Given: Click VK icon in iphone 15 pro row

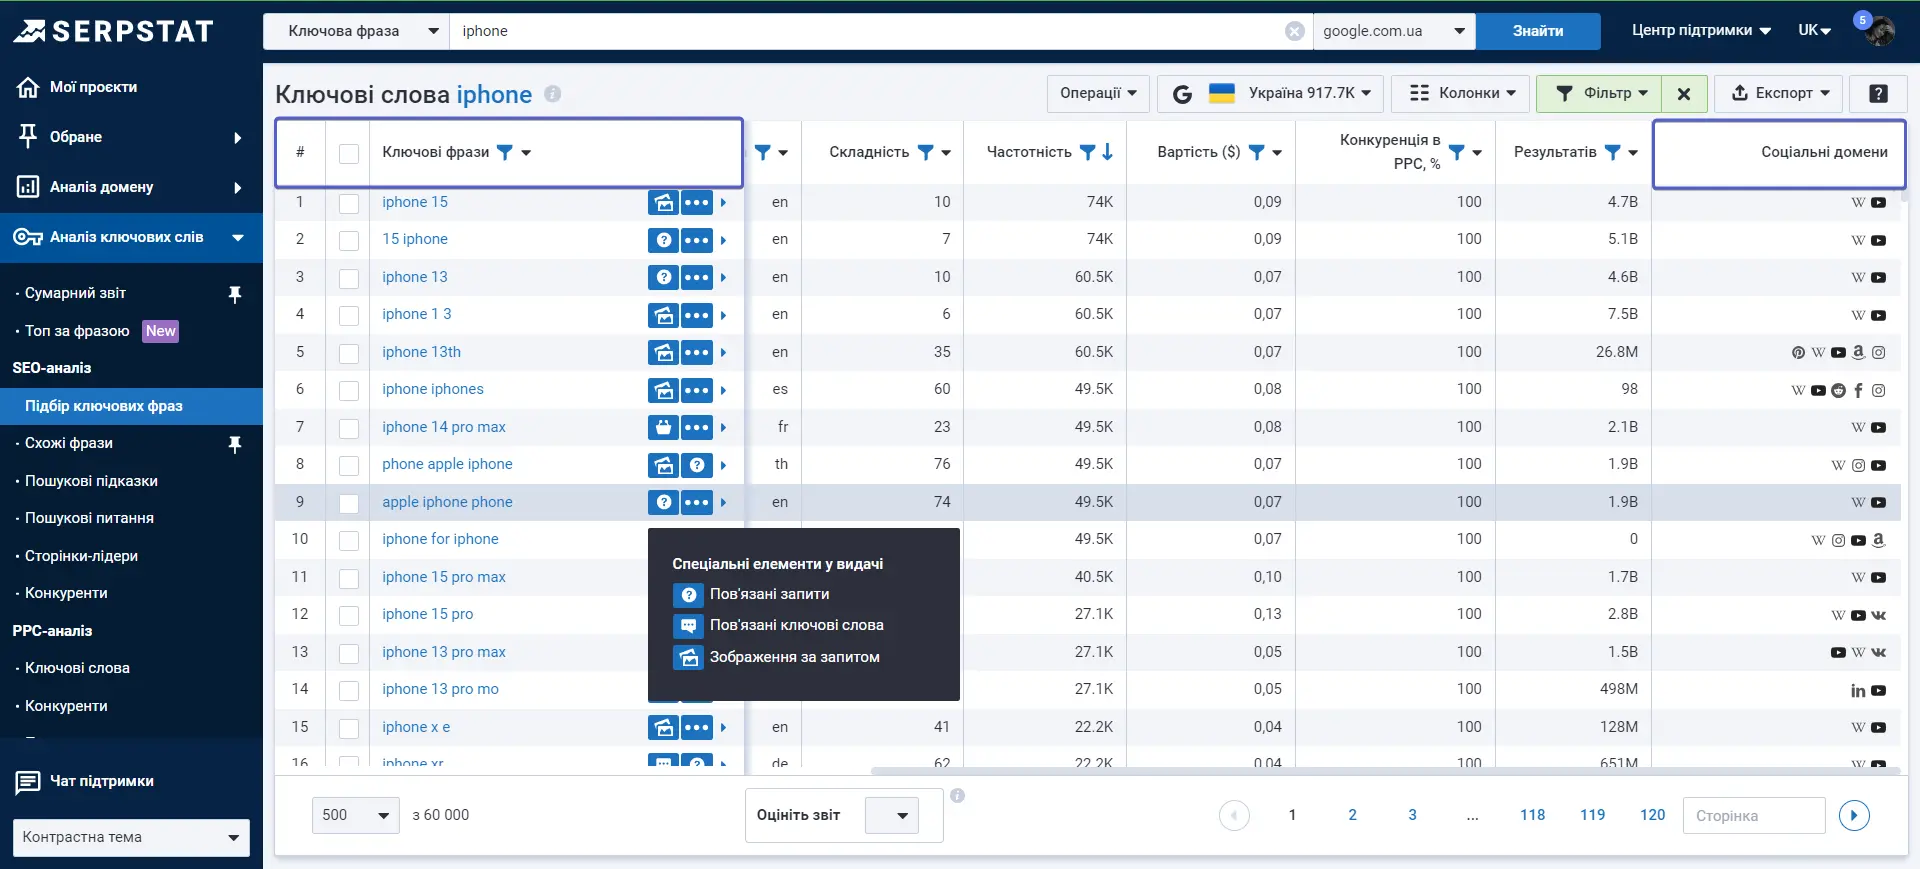Looking at the screenshot, I should 1879,615.
